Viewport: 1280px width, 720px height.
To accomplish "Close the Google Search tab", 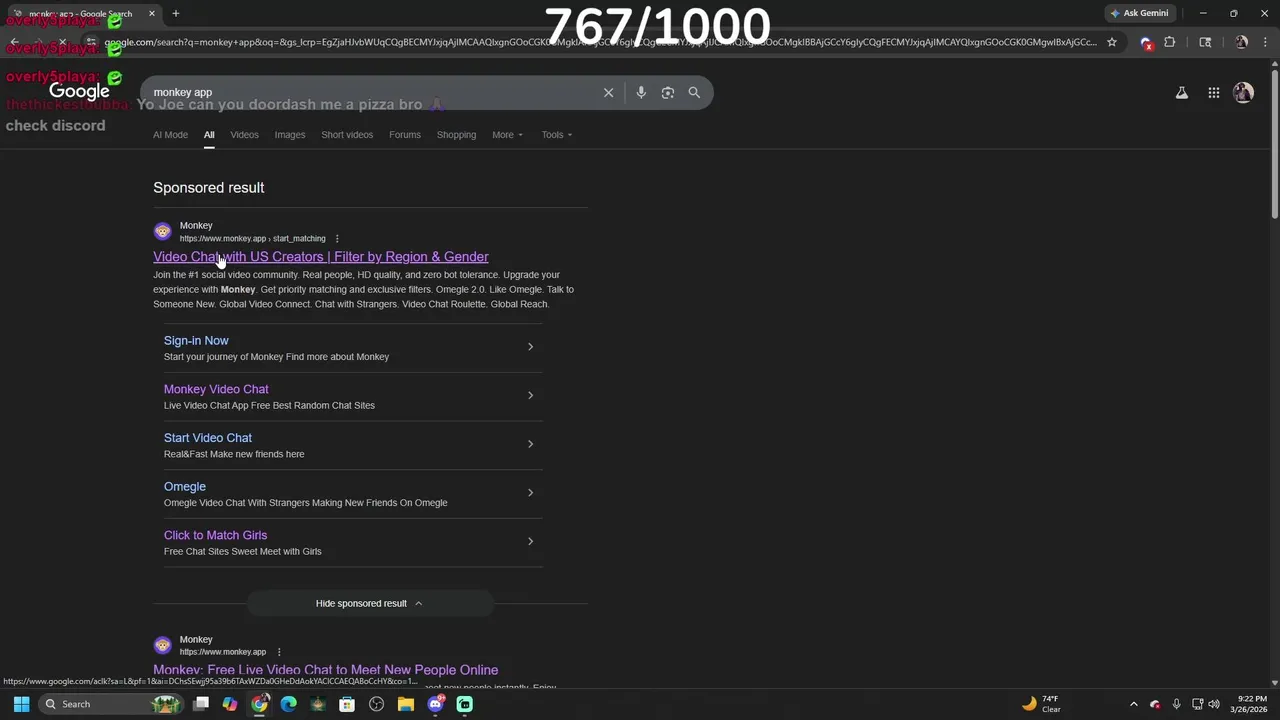I will (x=151, y=14).
